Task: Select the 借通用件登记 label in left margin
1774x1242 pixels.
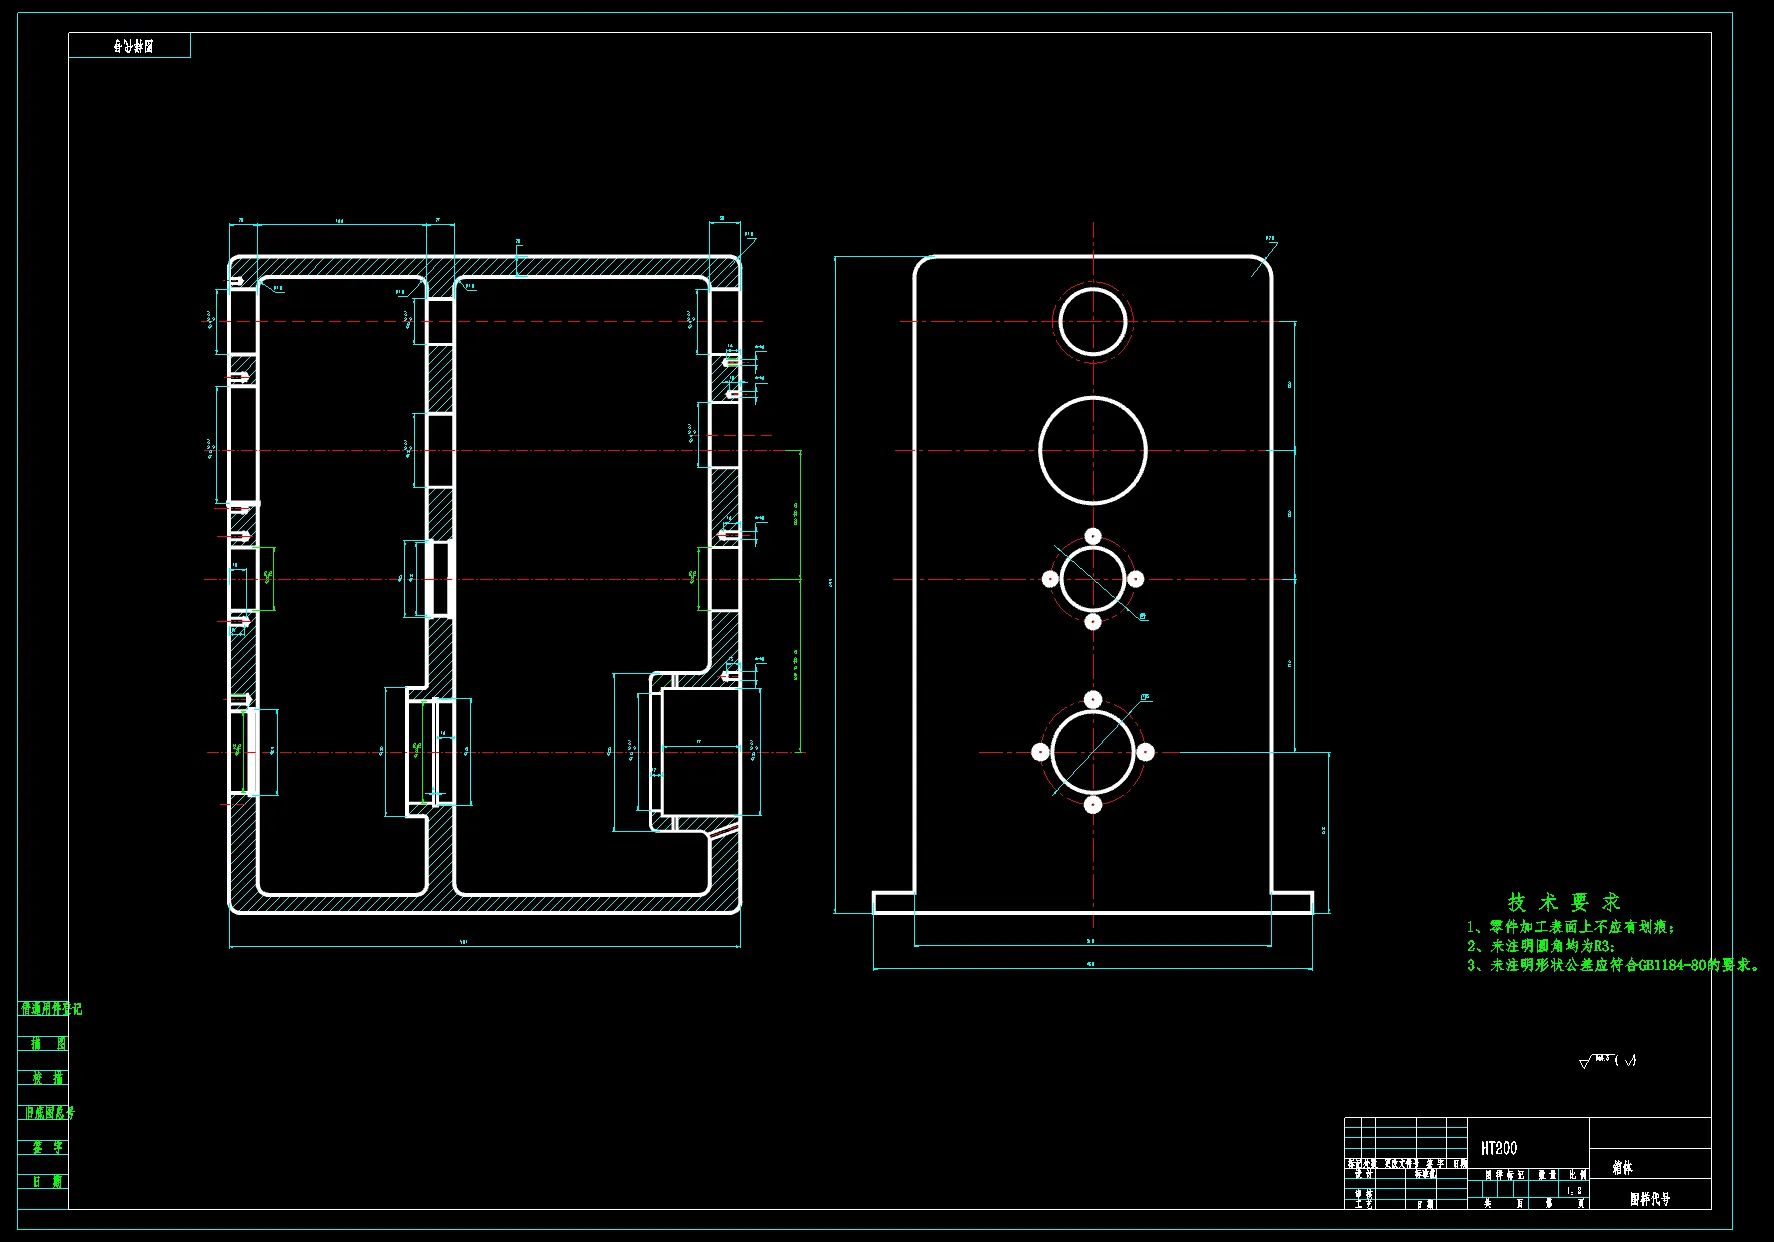Action: [x=51, y=1009]
